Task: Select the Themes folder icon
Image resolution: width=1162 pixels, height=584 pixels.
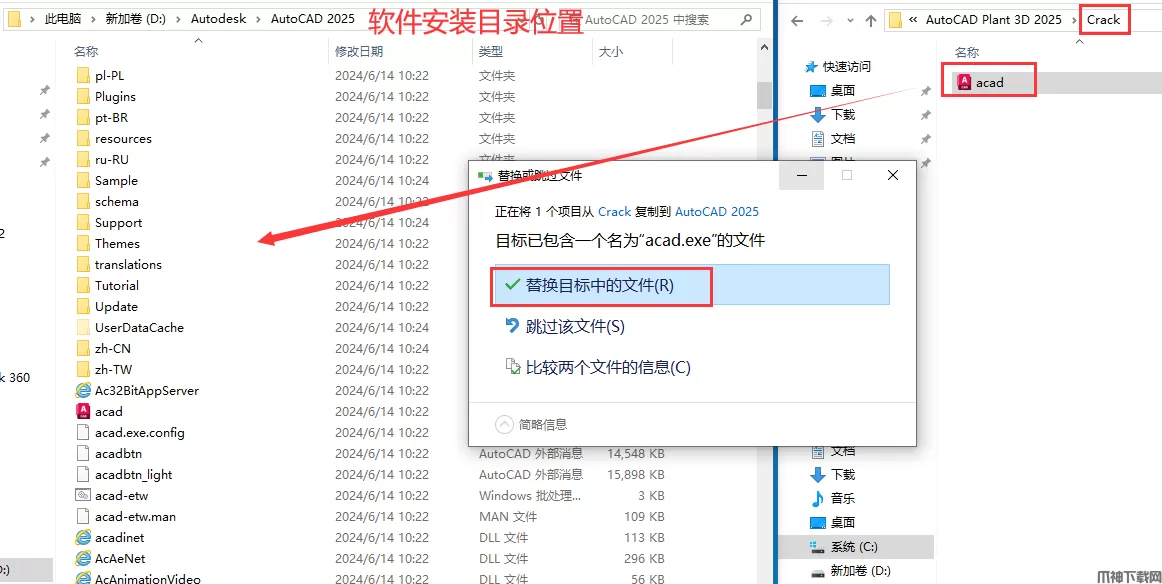Action: pos(84,243)
